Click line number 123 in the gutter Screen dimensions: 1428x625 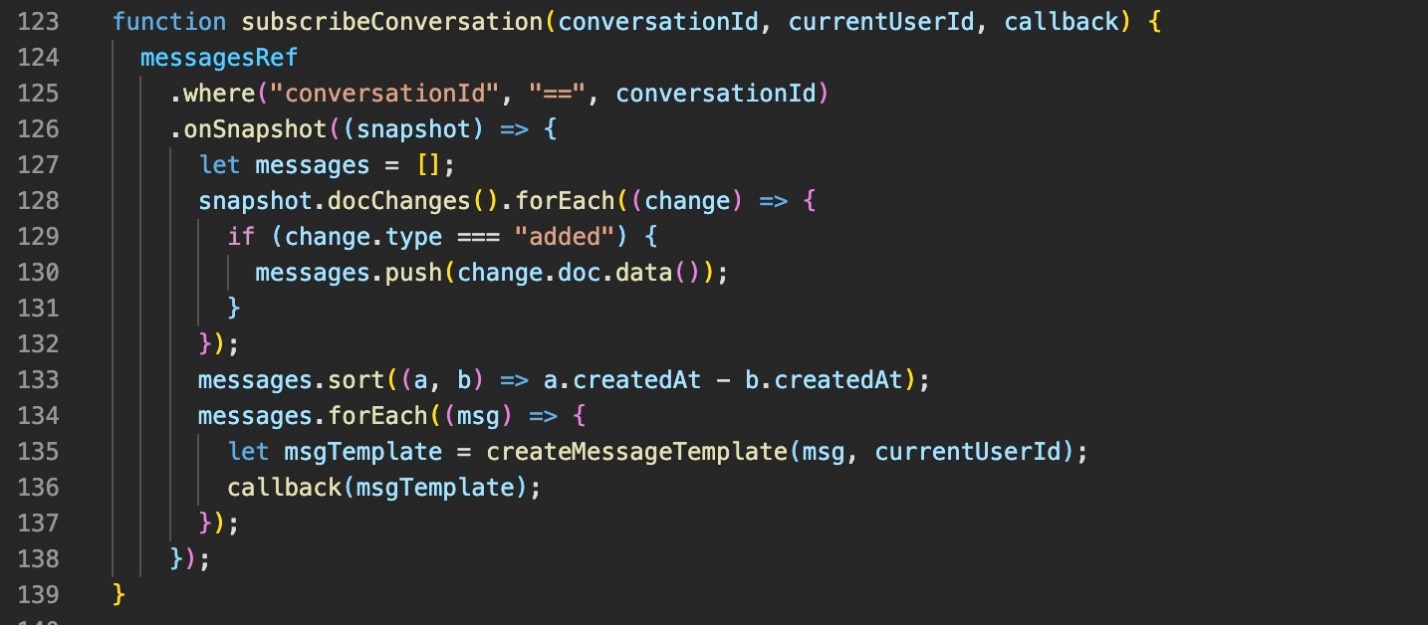pos(38,21)
